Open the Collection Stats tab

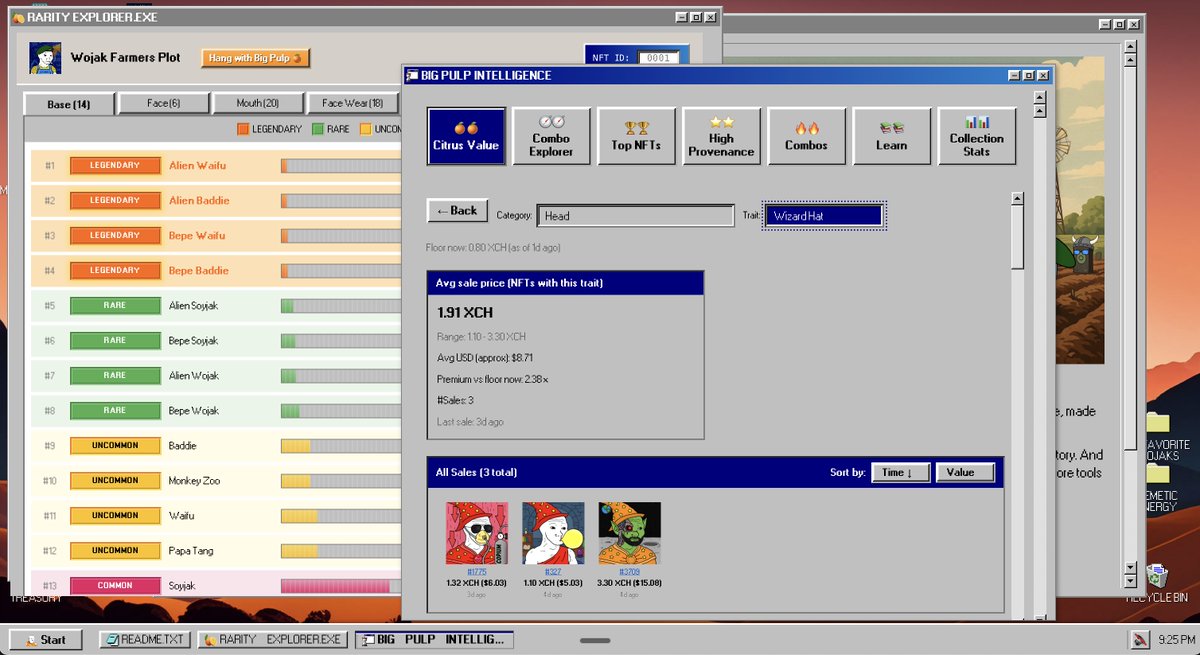tap(976, 136)
